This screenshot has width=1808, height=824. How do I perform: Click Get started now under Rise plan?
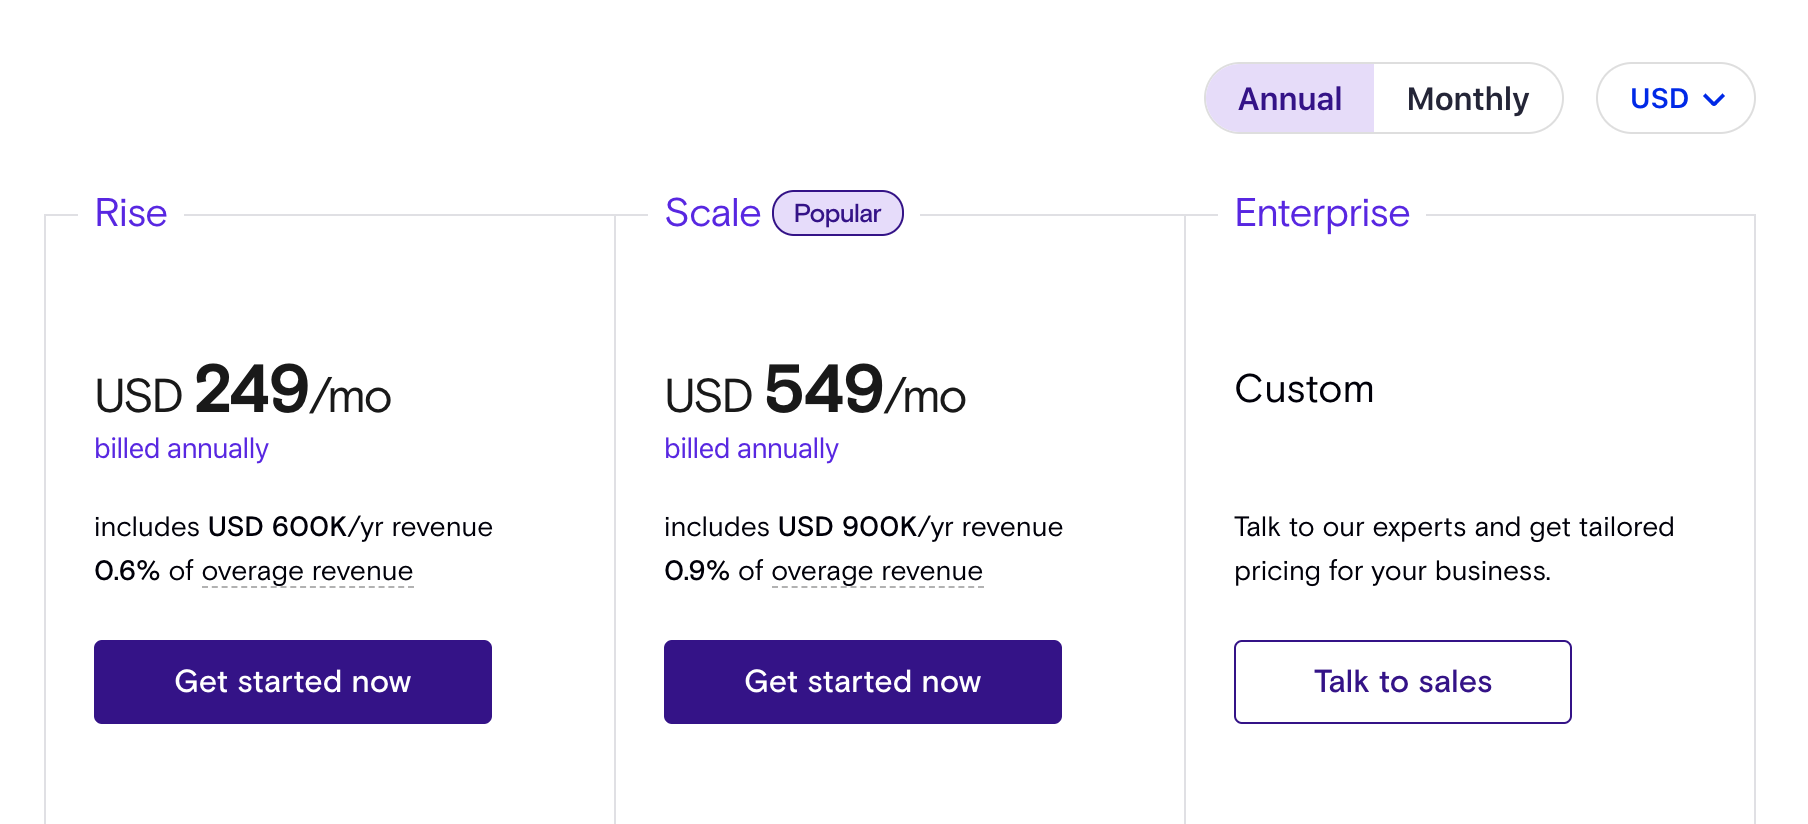point(292,681)
